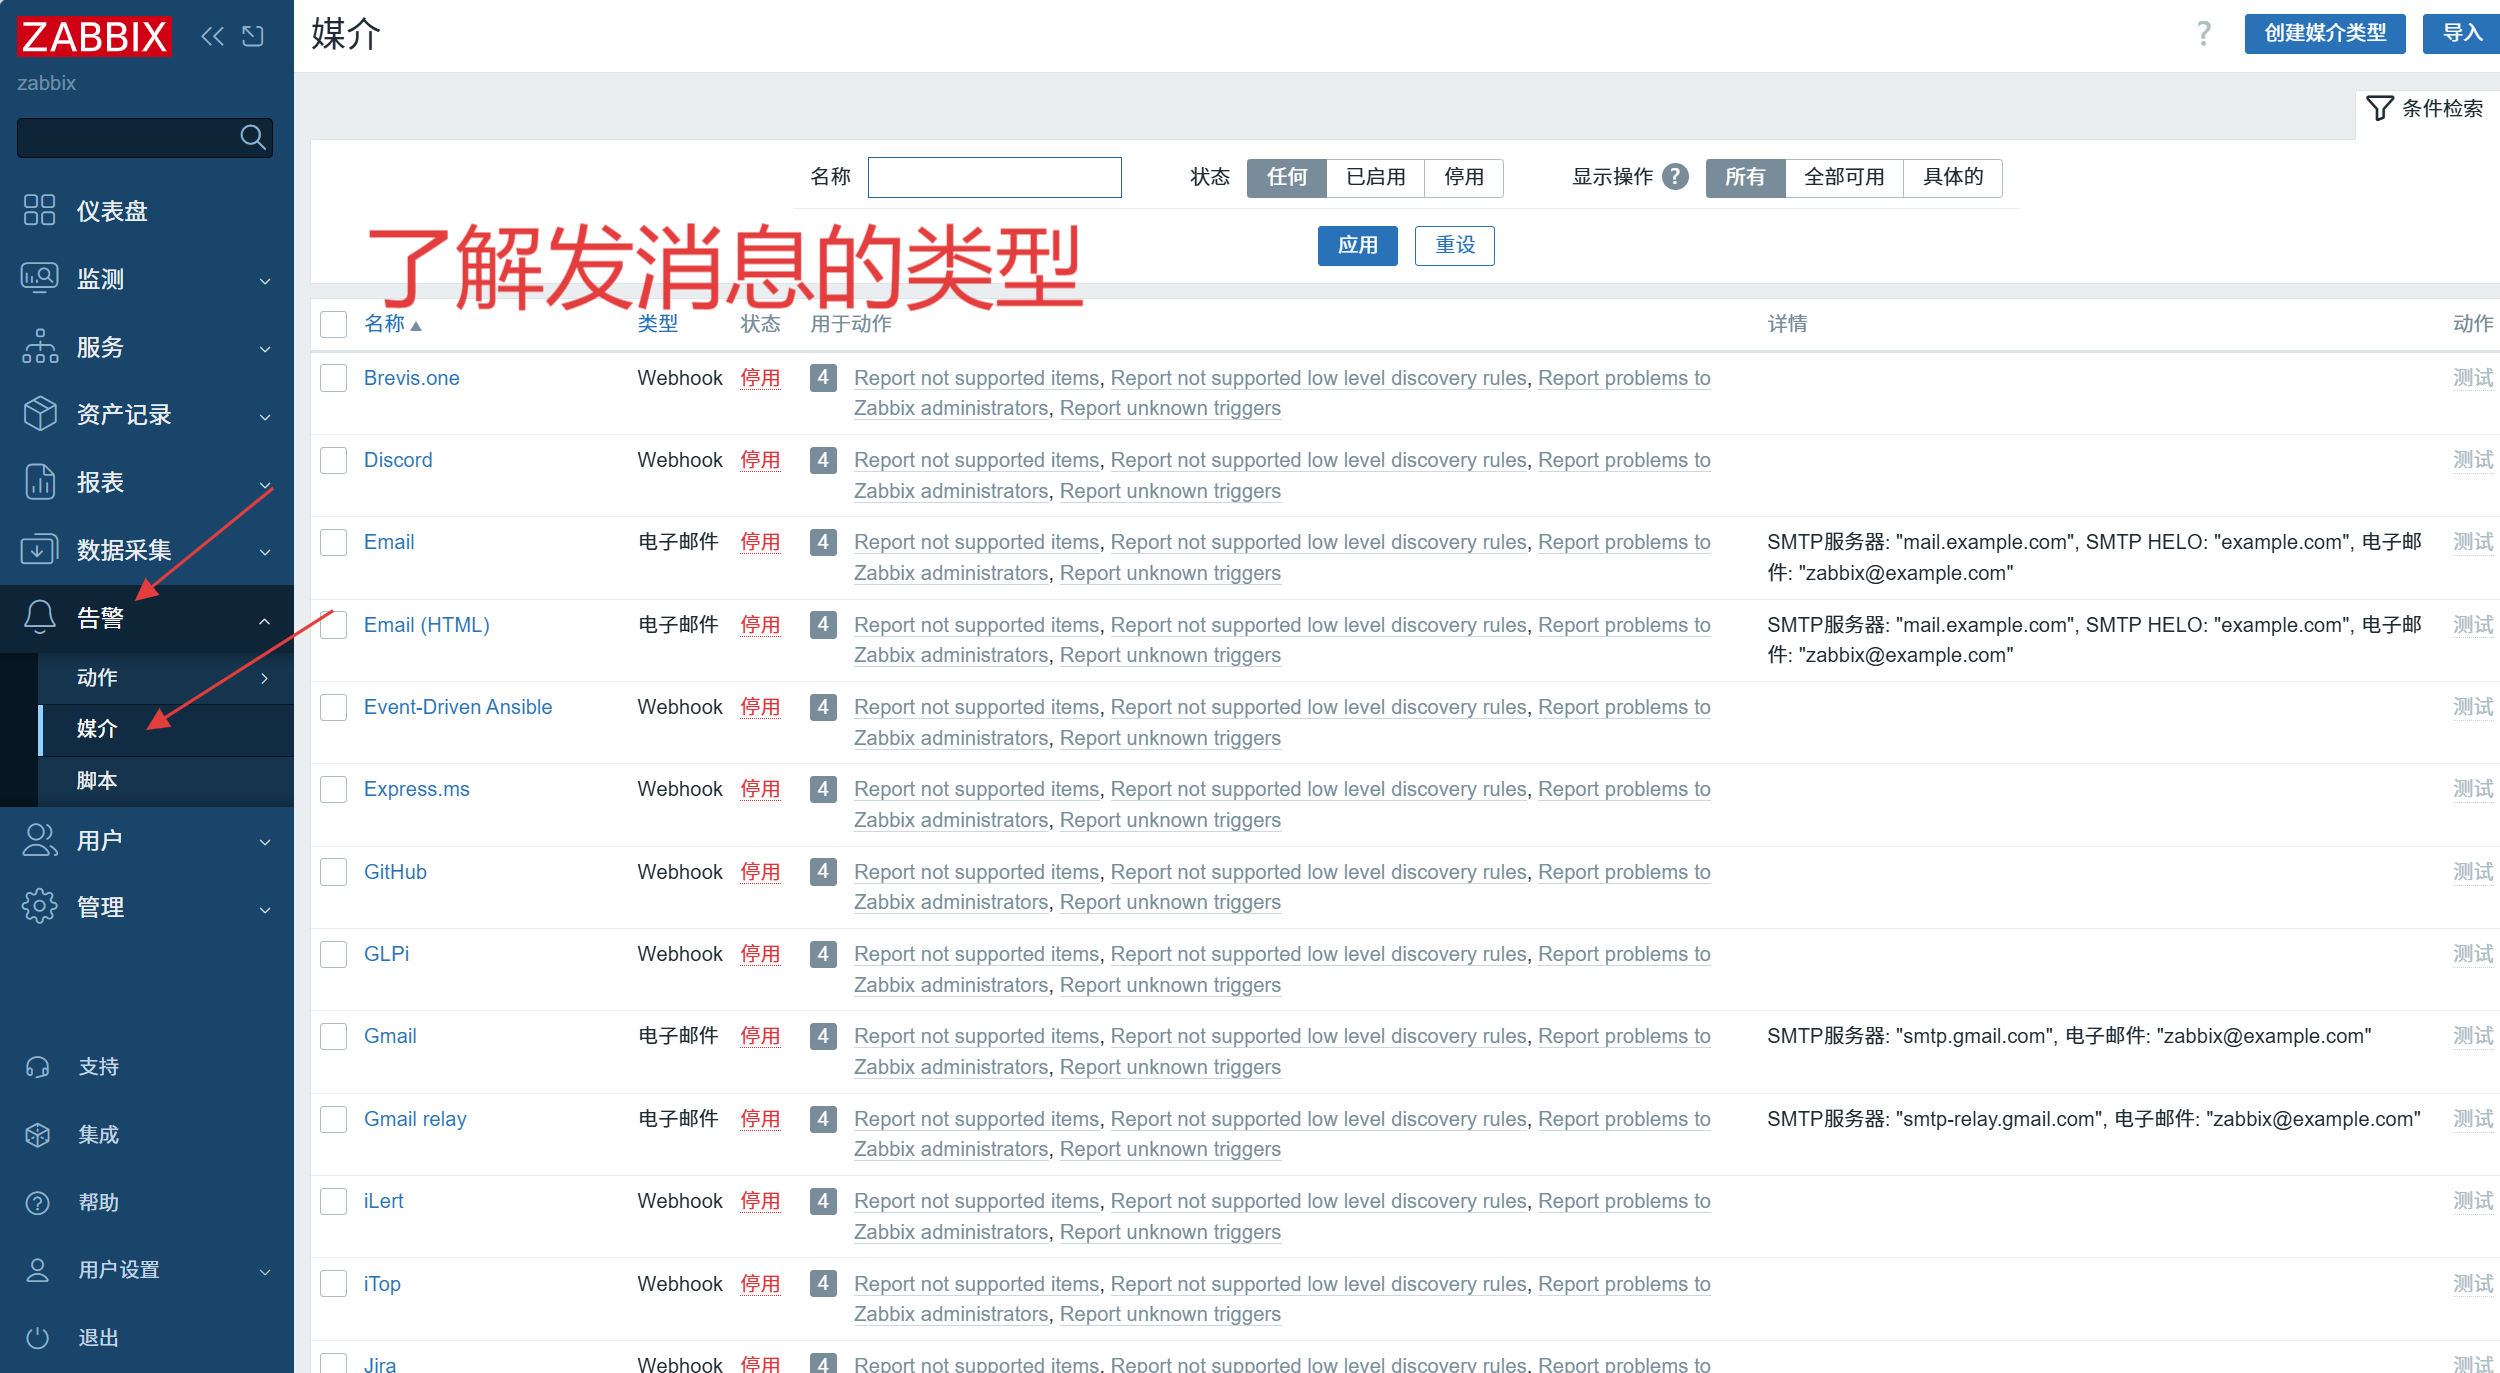Tick the select-all checkbox in the header
2500x1373 pixels.
pyautogui.click(x=333, y=324)
